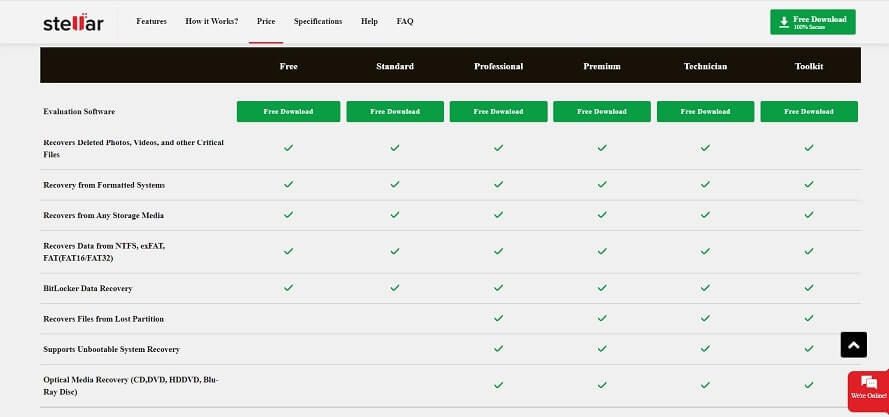Click the scroll-to-top arrow button

854,345
